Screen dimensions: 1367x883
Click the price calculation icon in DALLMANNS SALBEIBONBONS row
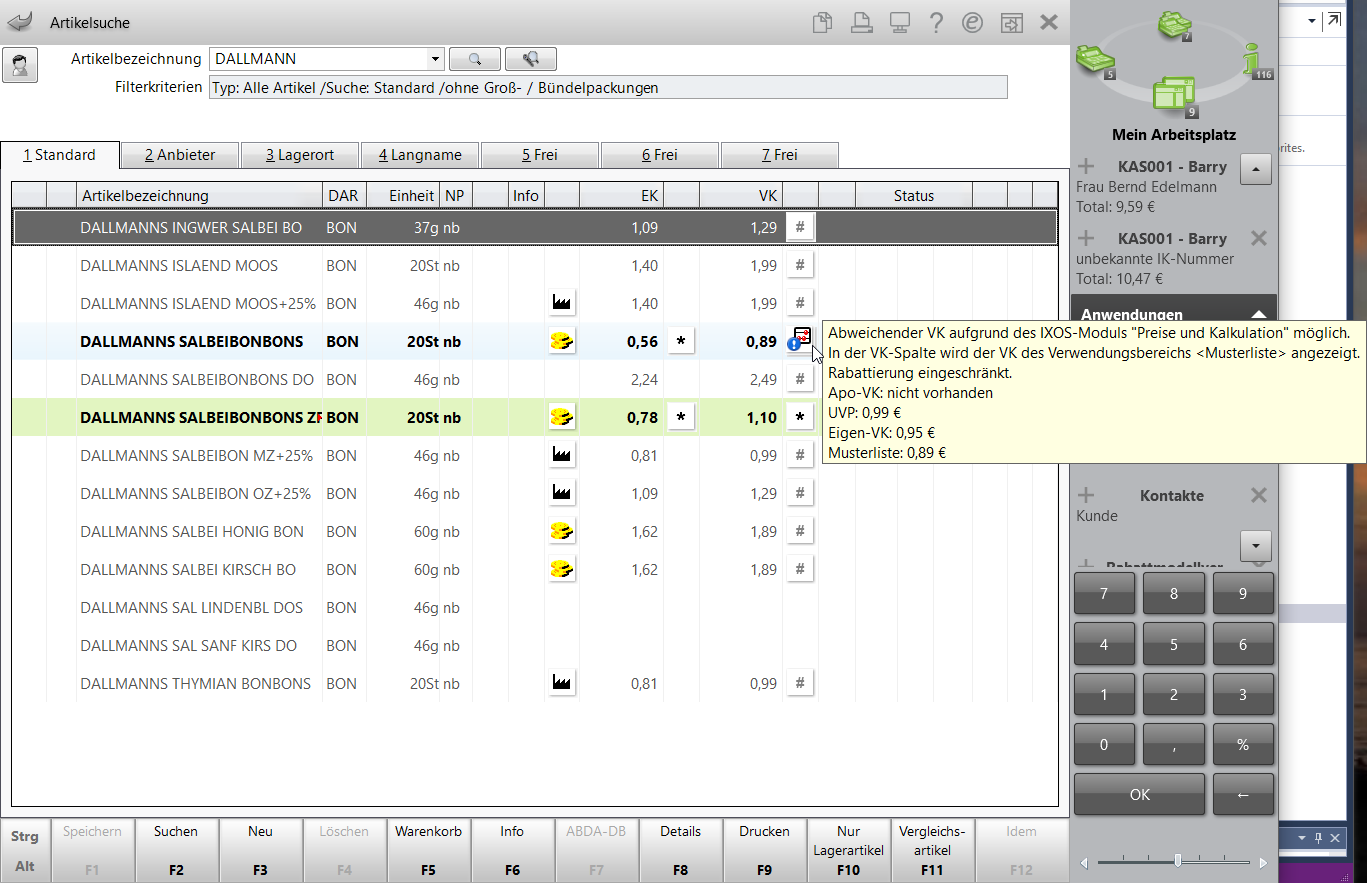tap(799, 340)
